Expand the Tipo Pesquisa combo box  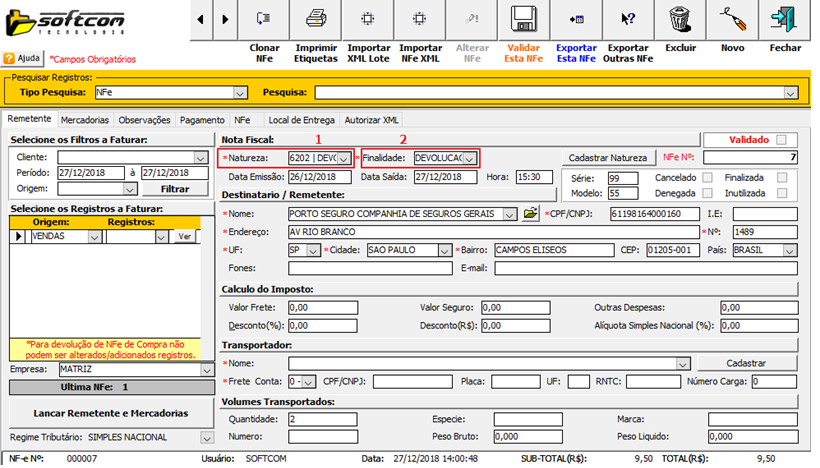[x=239, y=92]
